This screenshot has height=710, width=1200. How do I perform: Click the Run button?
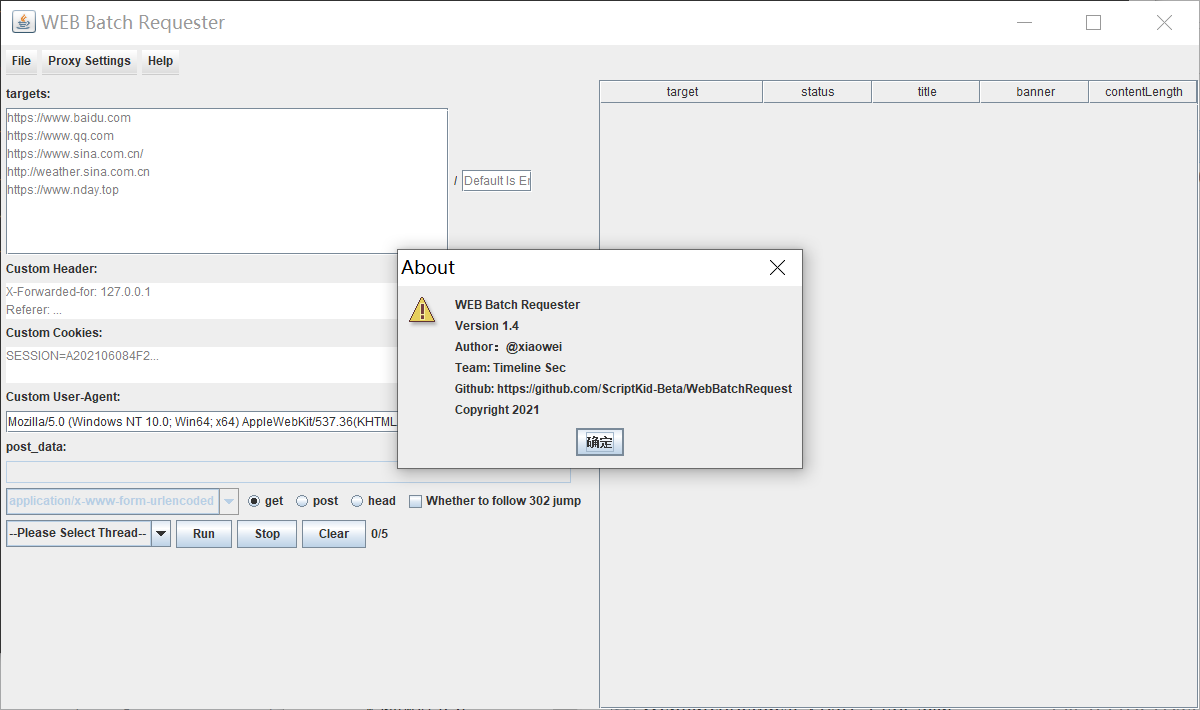(203, 533)
